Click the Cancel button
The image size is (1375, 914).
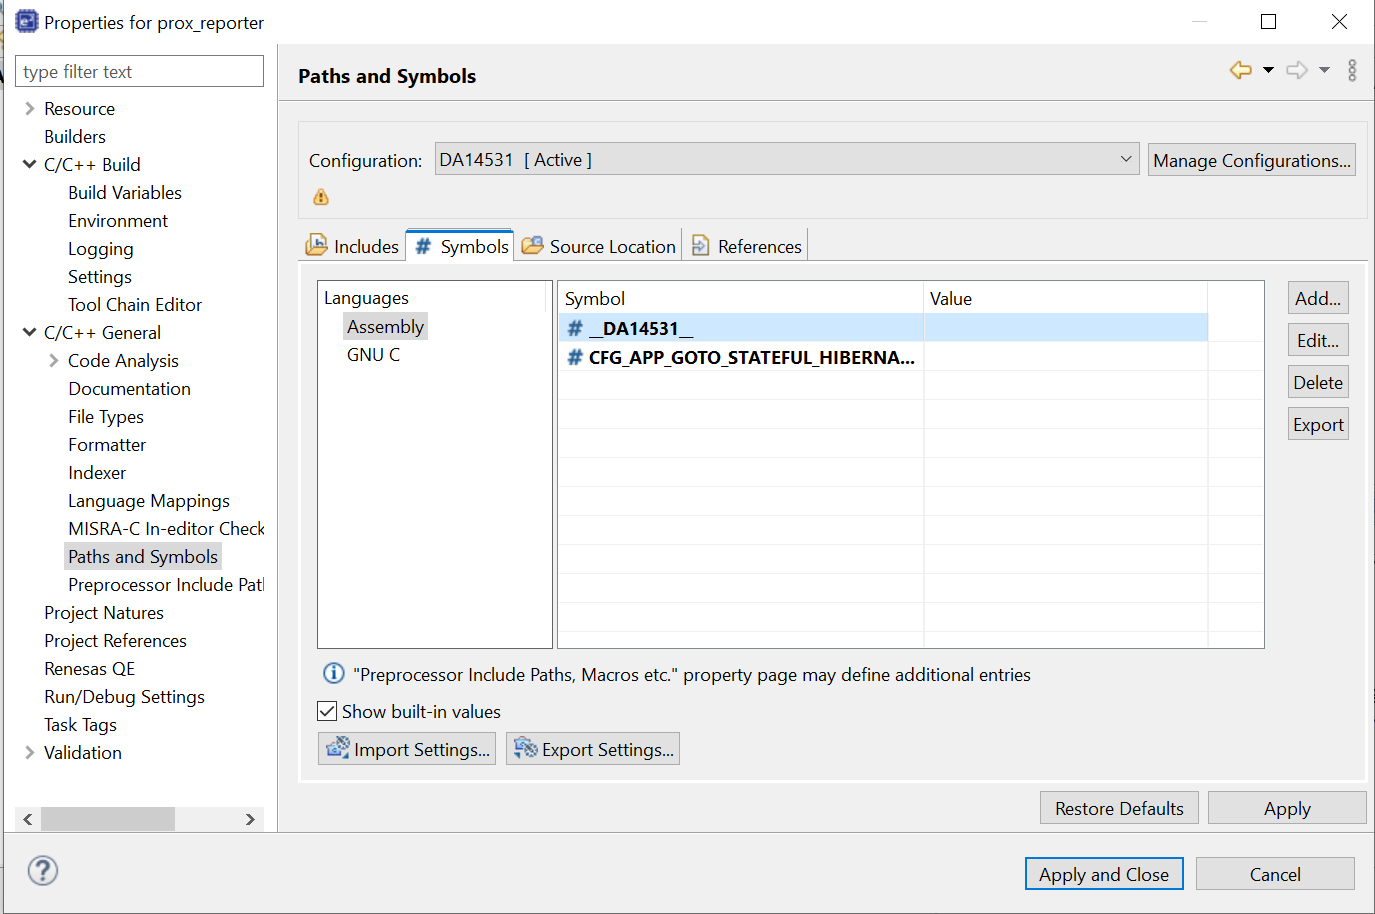tap(1275, 874)
